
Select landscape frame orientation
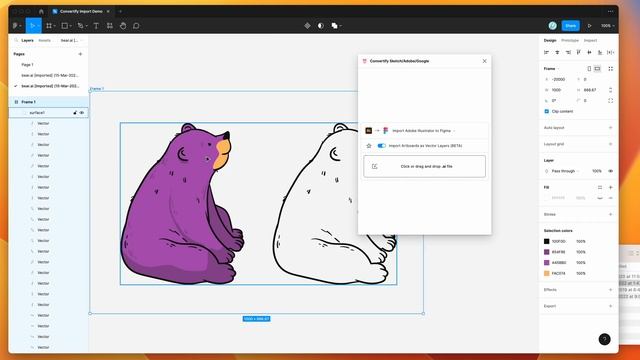pos(597,69)
